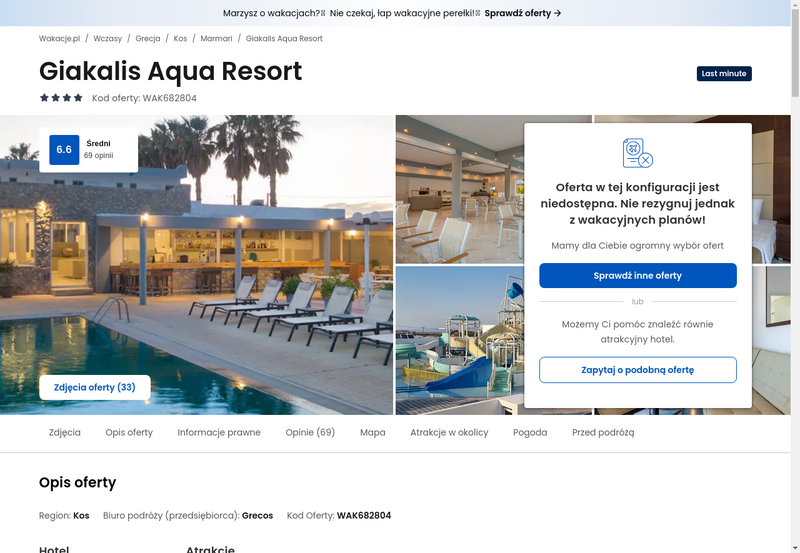Open the Przed podróżą tab
800x553 pixels.
pos(603,433)
